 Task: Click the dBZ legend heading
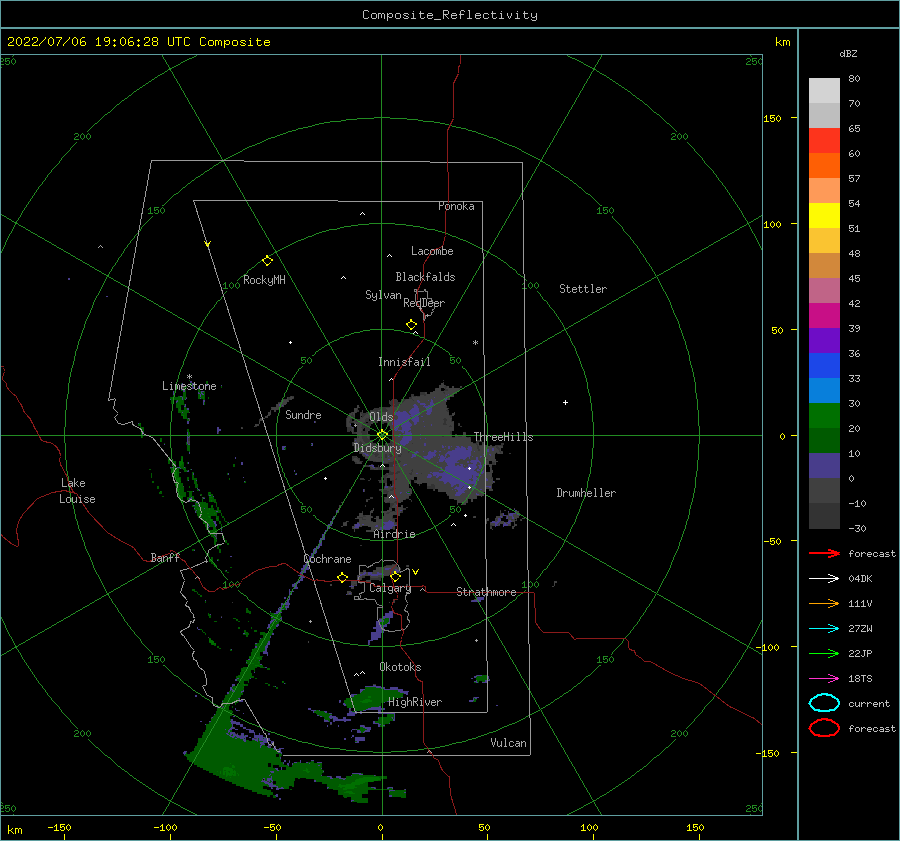tap(848, 53)
